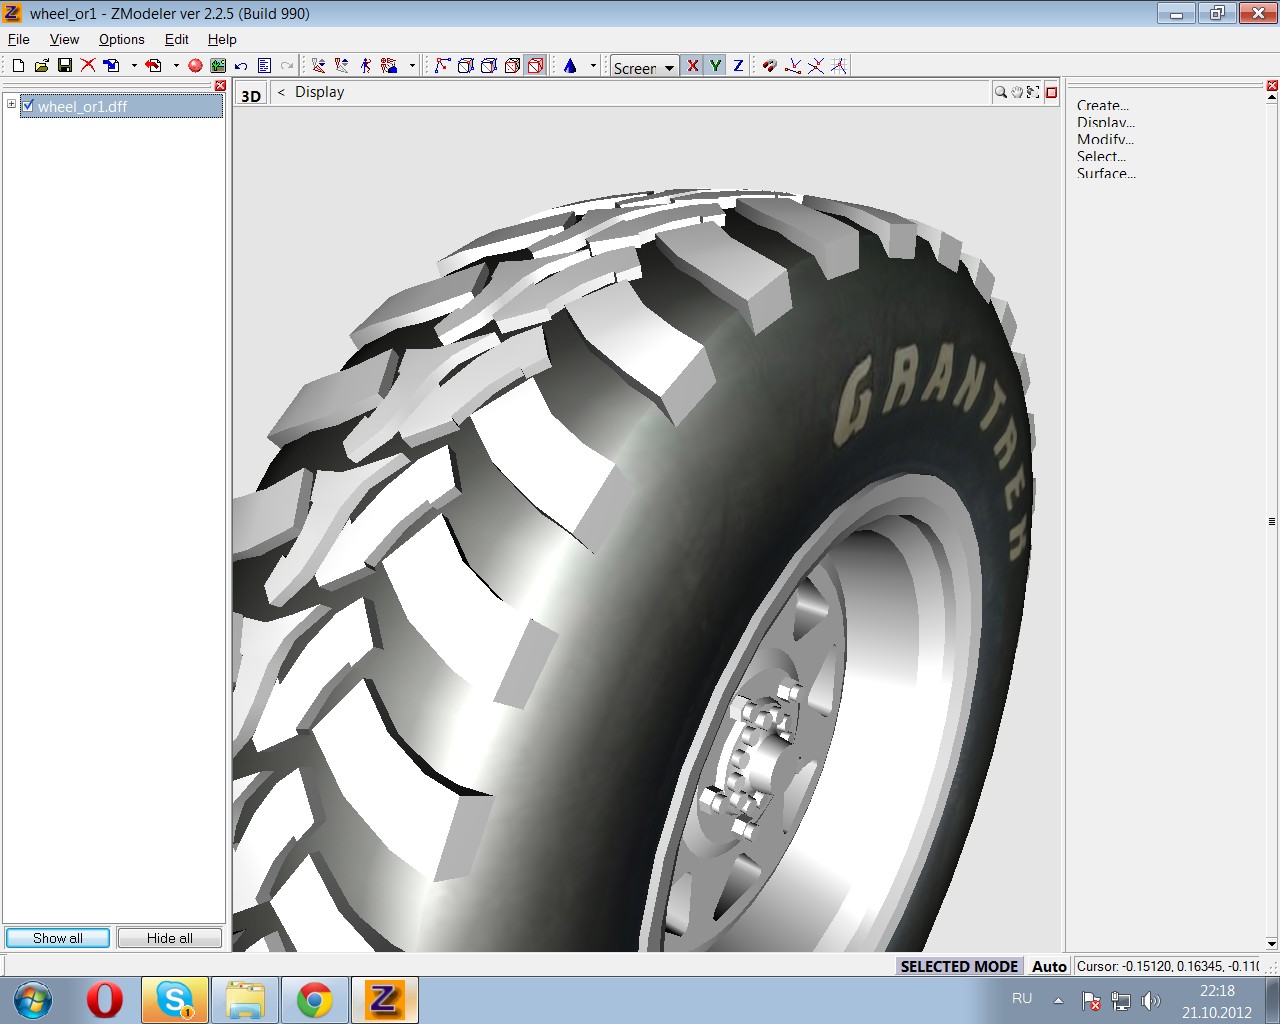
Task: Click the Open file folder icon
Action: pyautogui.click(x=41, y=66)
